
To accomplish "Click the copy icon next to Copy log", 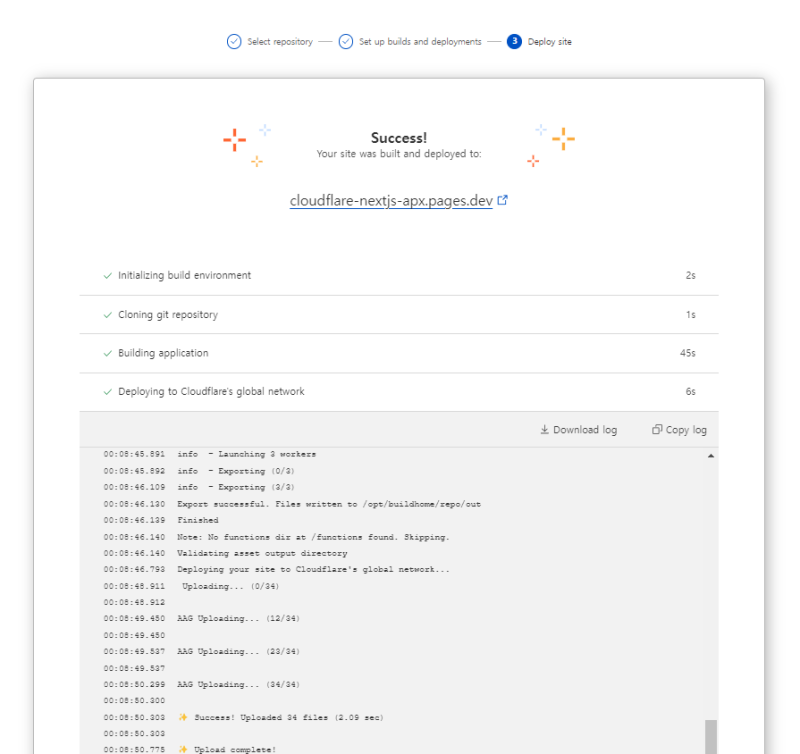I will click(x=657, y=430).
